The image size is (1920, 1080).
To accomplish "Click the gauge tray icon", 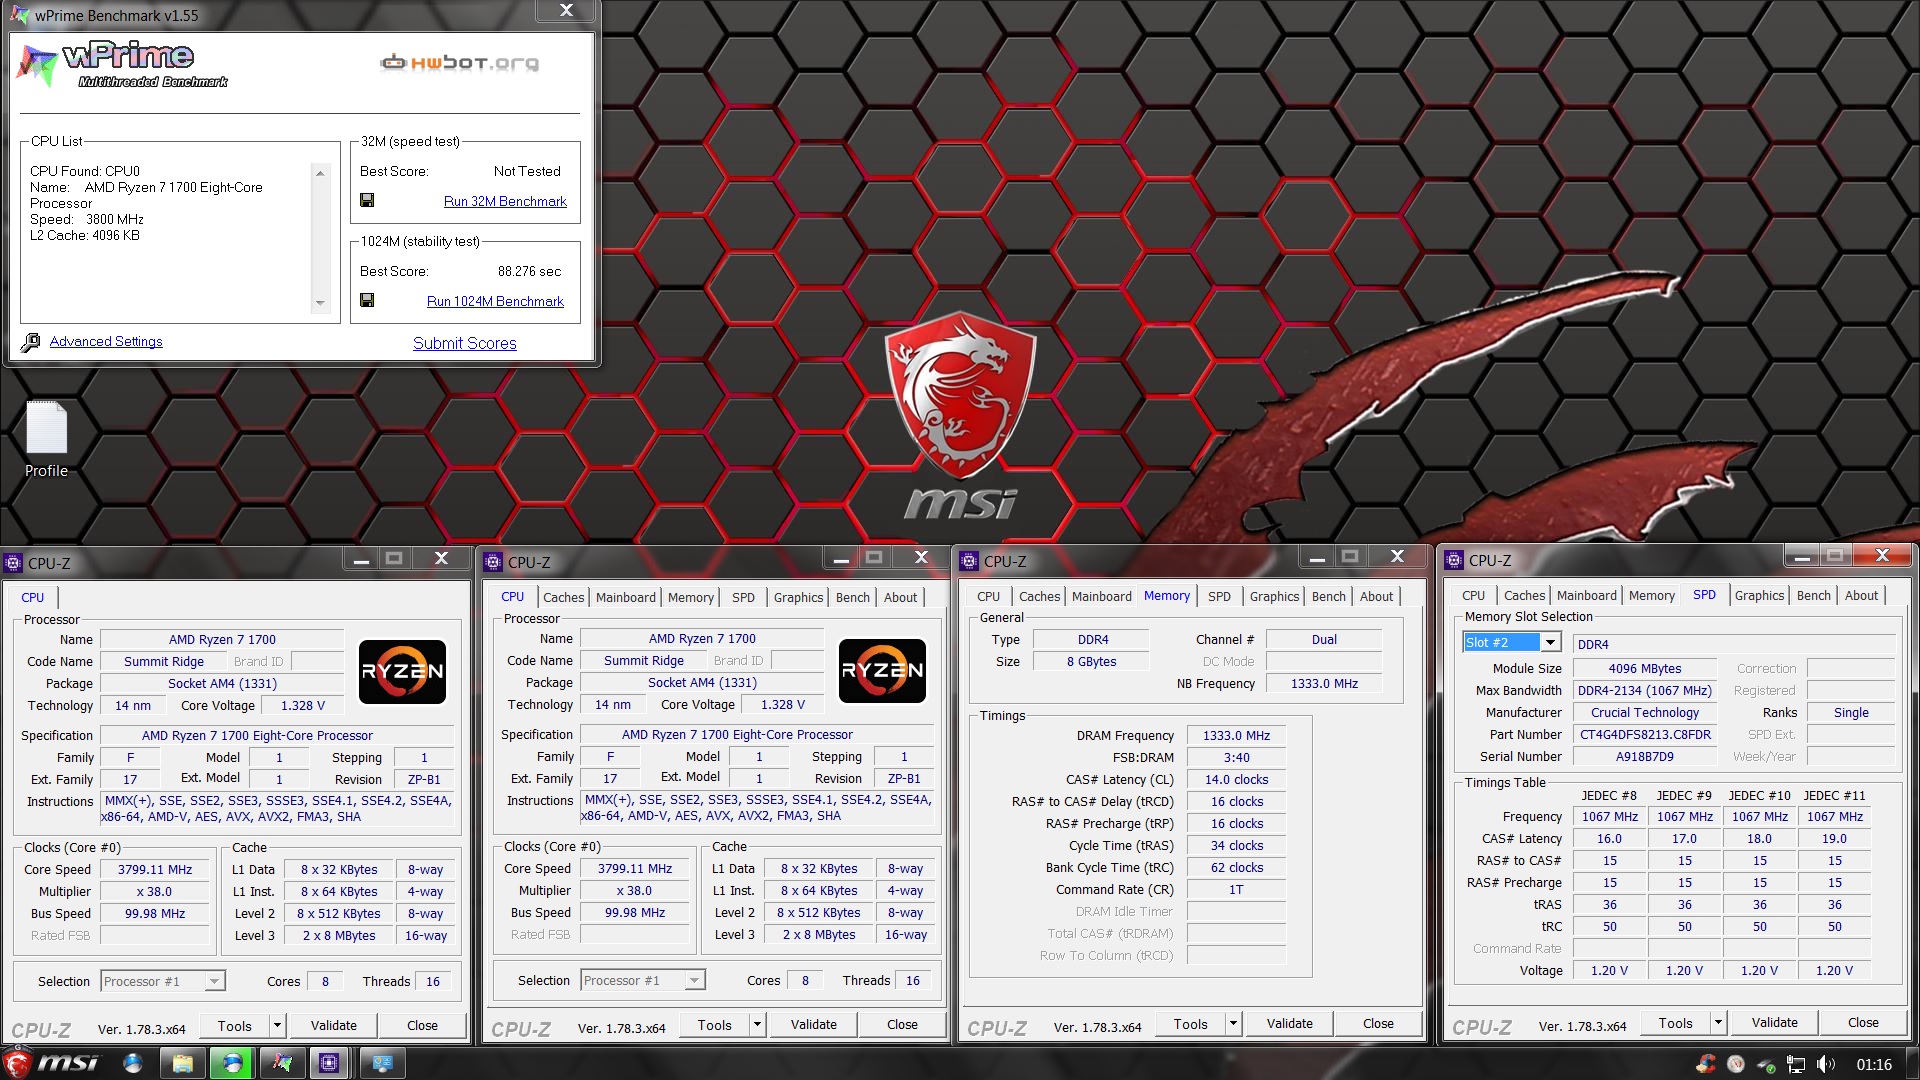I will pyautogui.click(x=1736, y=1064).
